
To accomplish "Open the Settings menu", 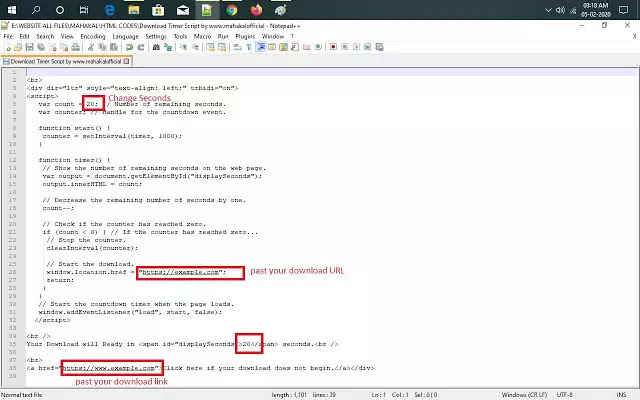I will [156, 36].
